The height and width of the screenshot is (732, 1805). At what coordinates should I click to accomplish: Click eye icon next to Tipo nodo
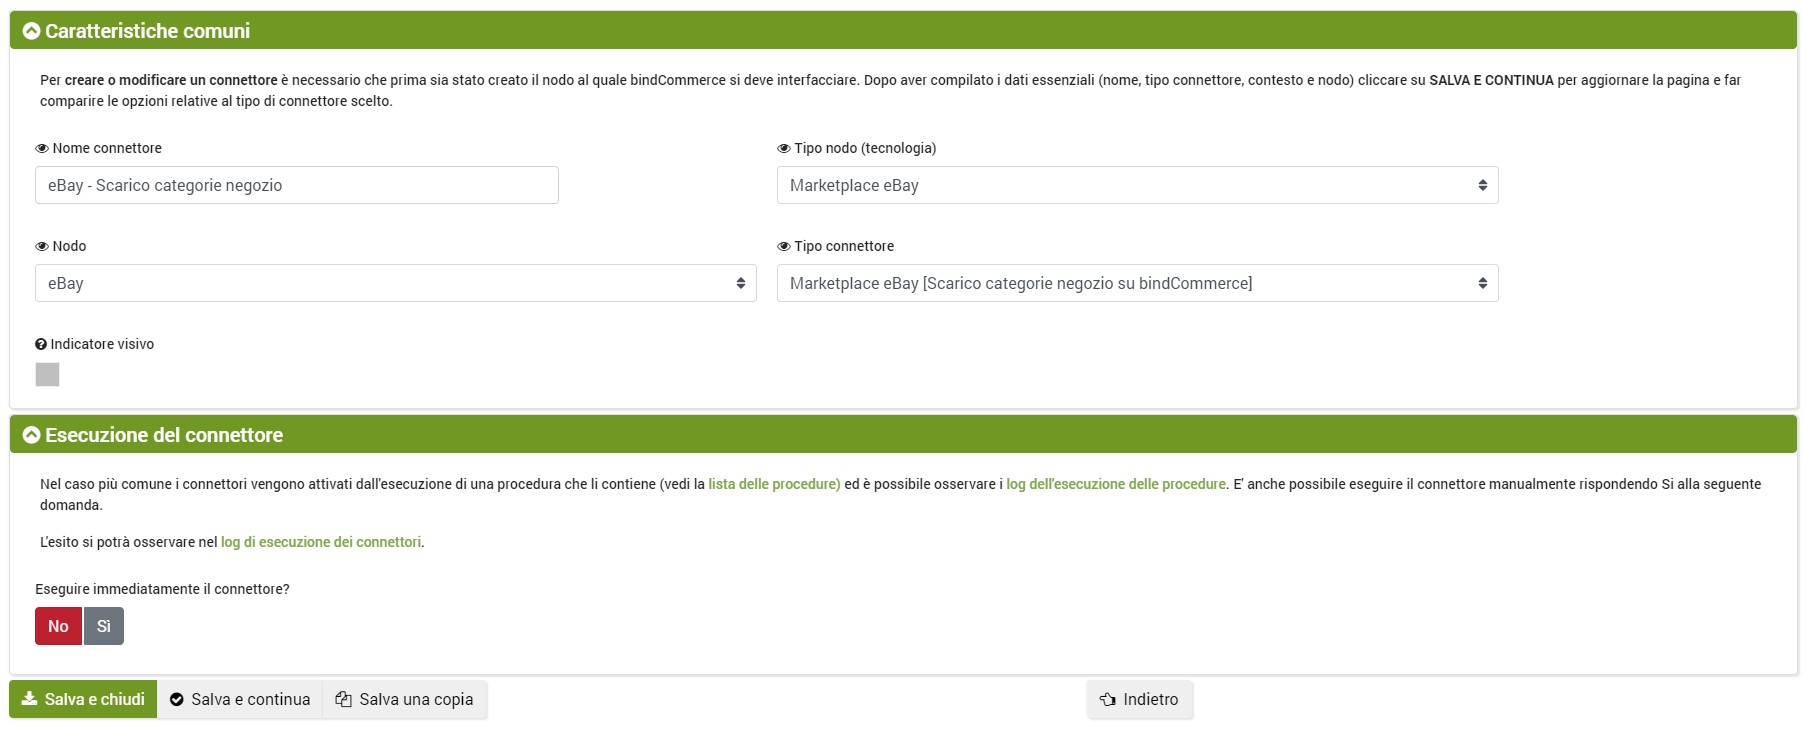point(784,149)
